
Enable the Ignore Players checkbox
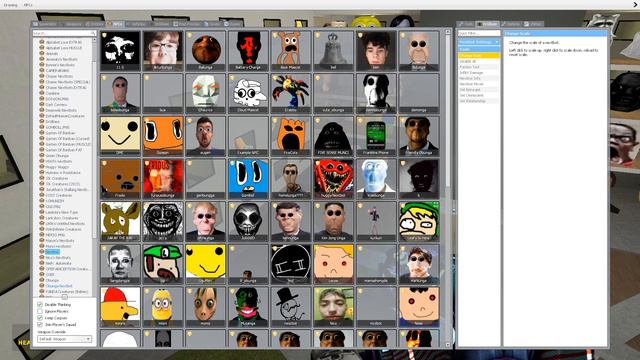40,311
